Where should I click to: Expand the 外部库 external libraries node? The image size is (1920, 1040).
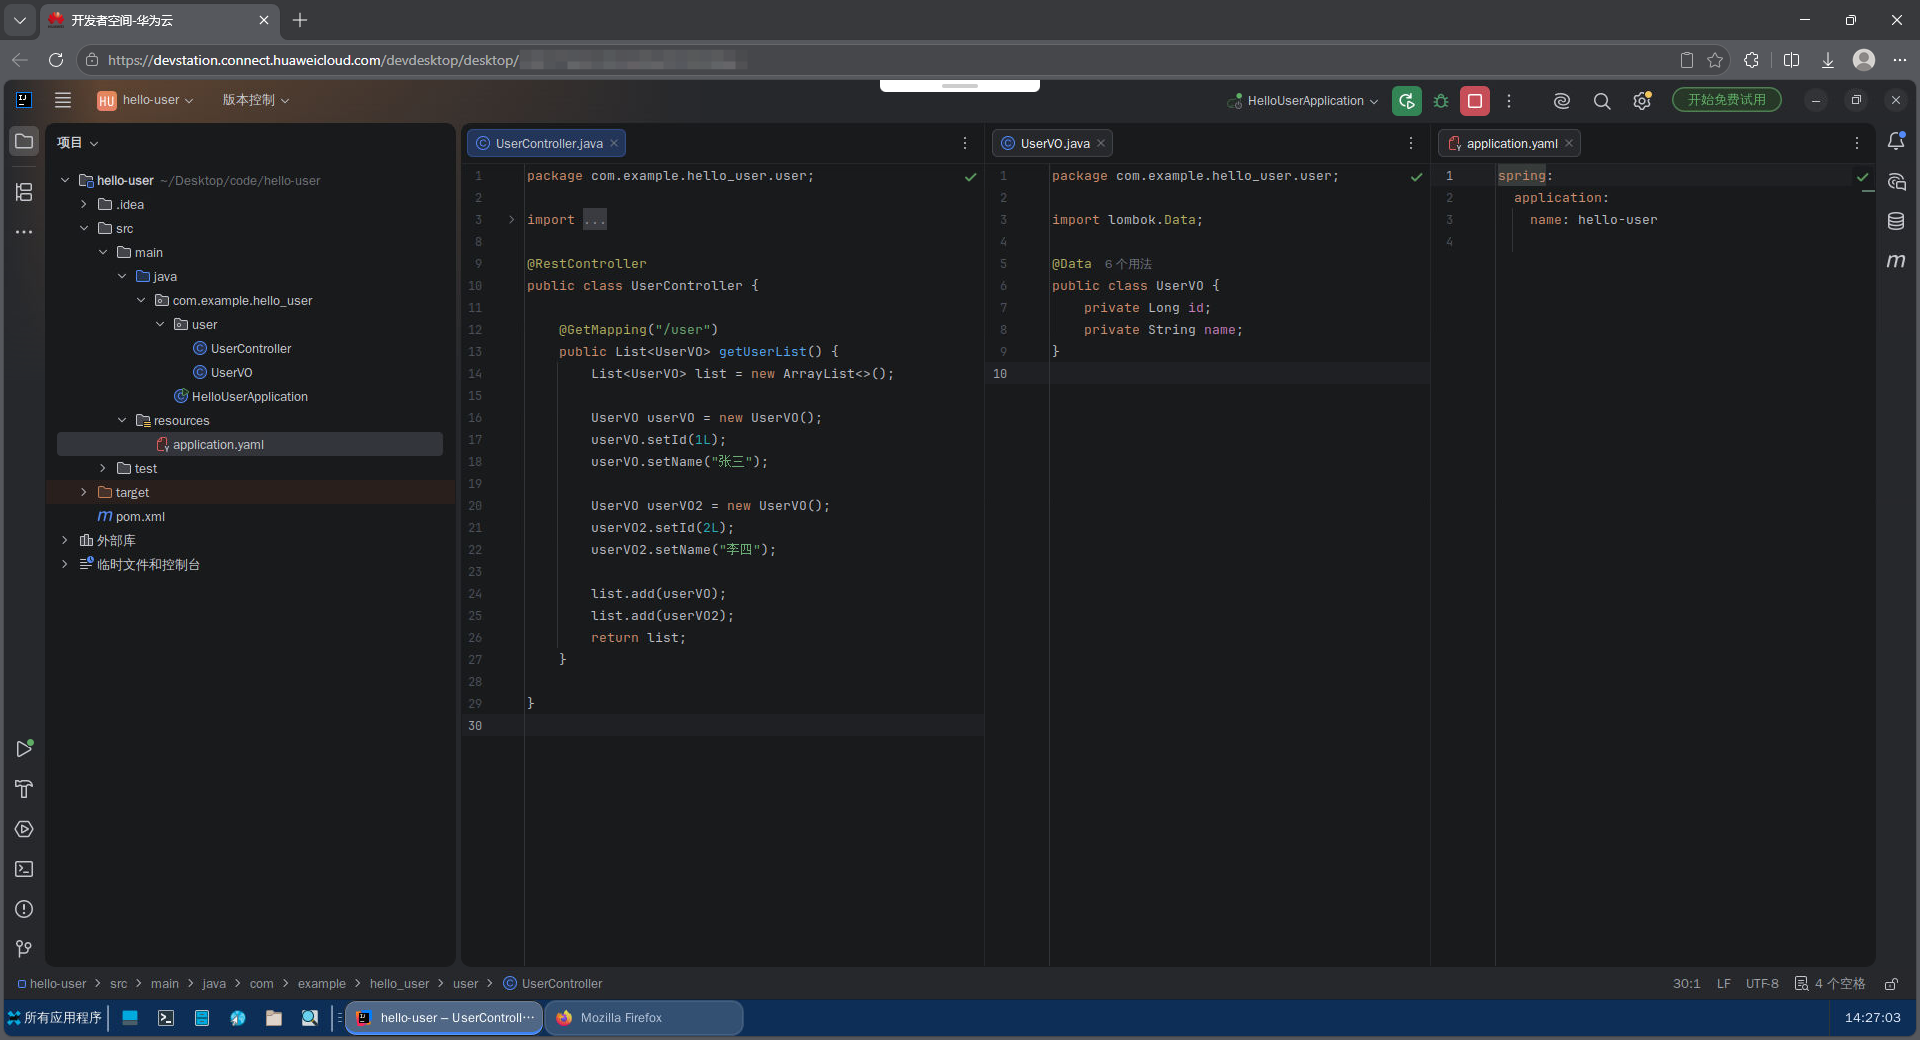click(65, 541)
